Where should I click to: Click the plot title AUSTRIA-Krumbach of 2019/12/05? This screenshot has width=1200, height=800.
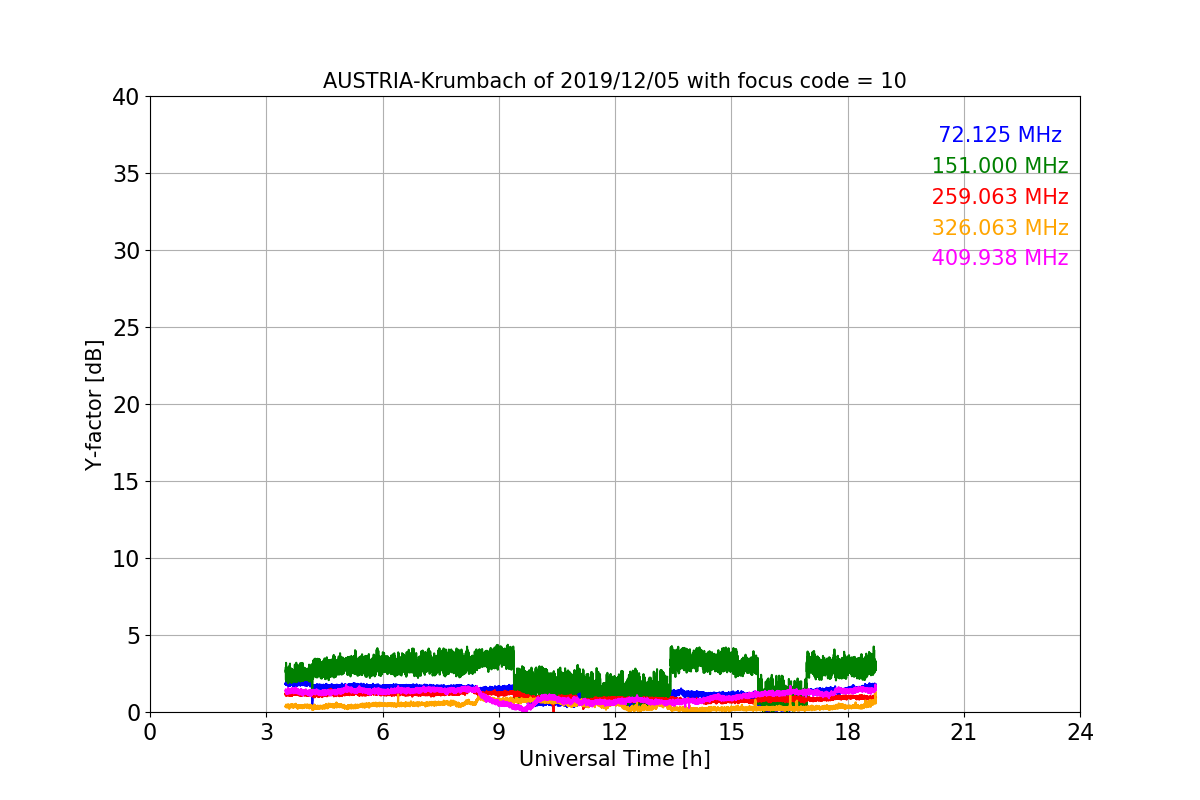point(614,81)
